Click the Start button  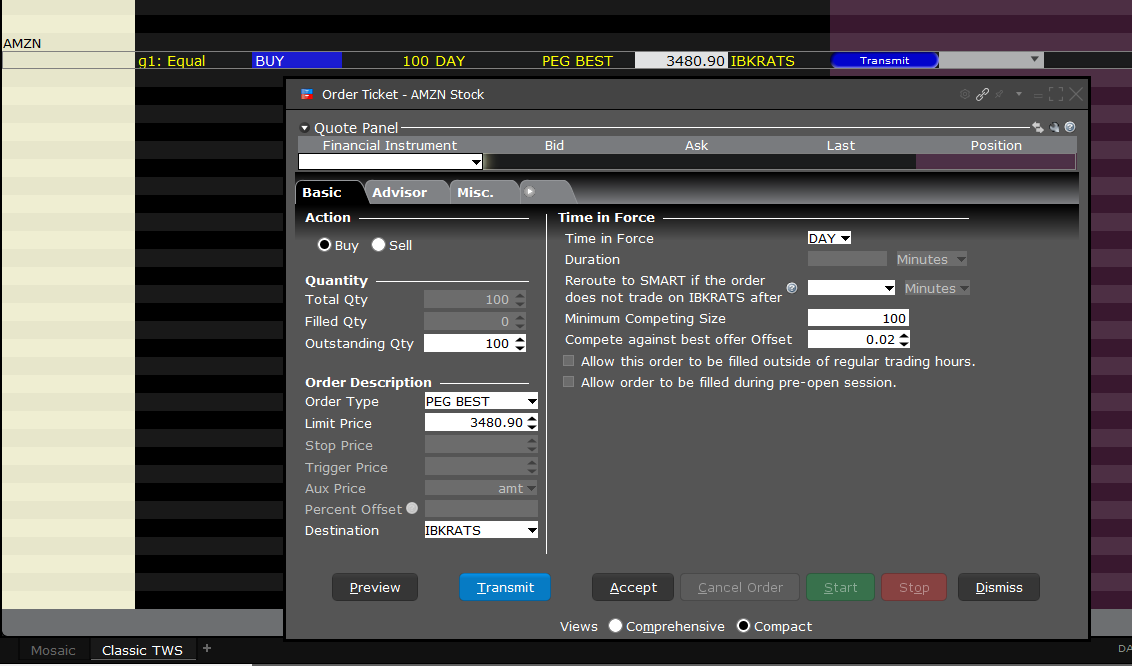coord(840,587)
